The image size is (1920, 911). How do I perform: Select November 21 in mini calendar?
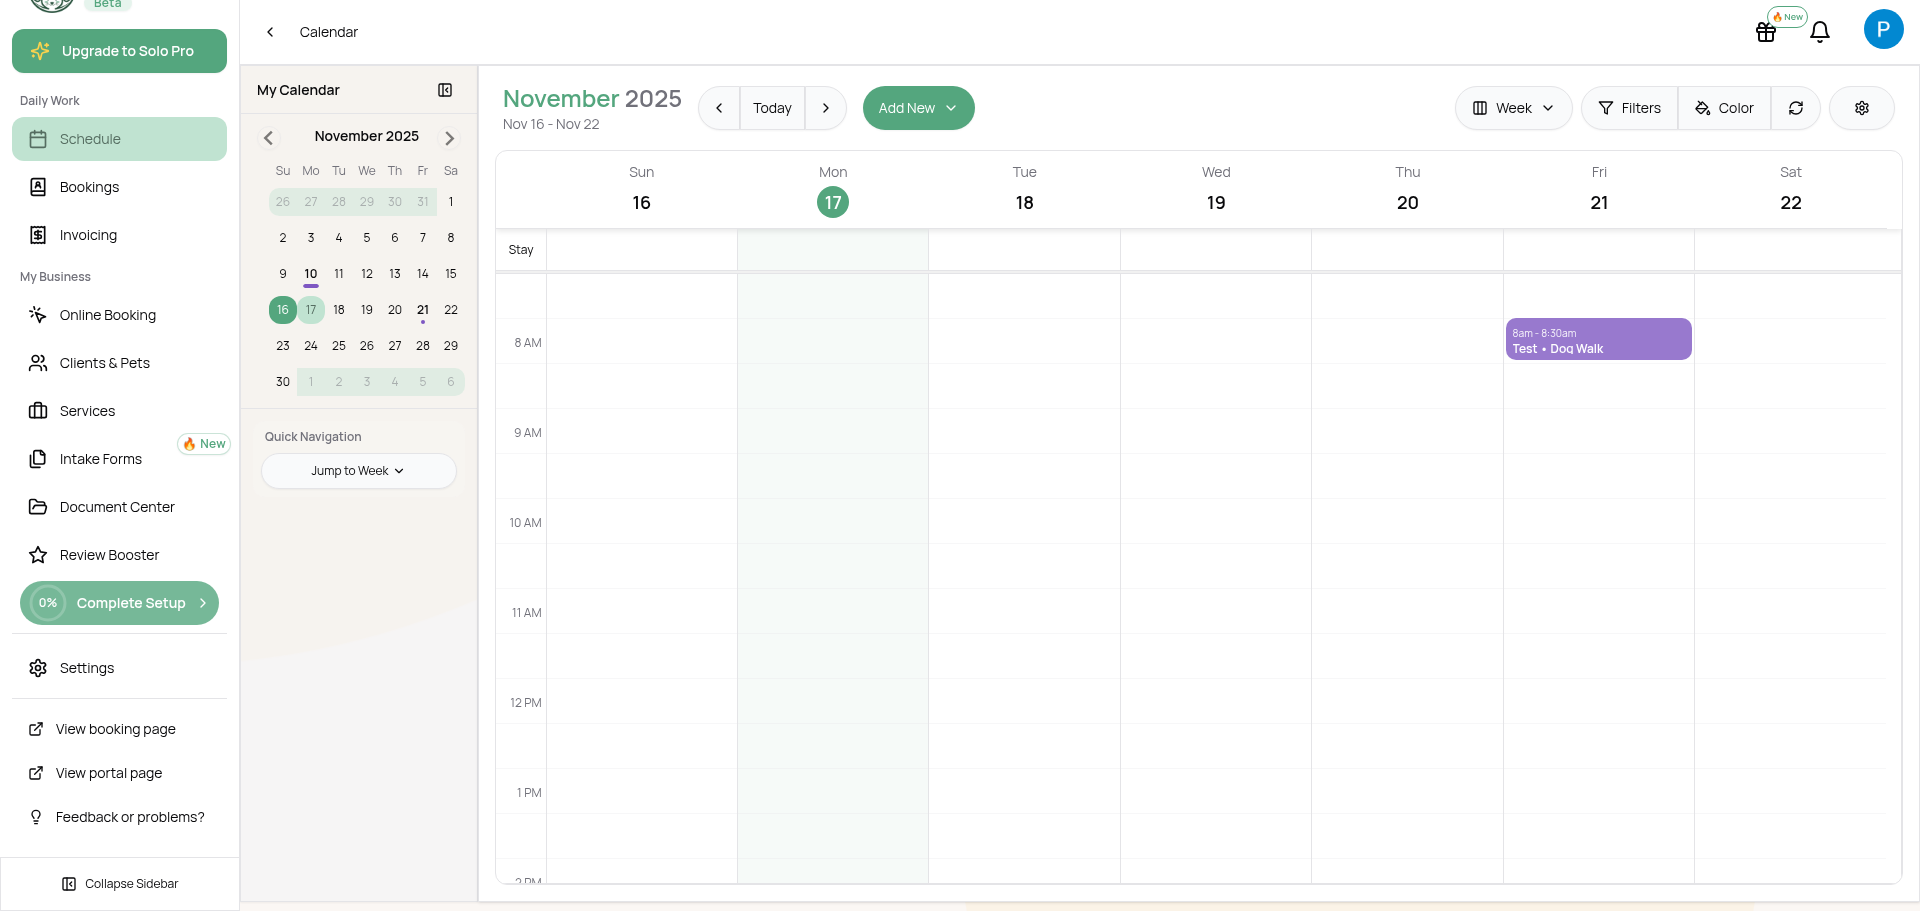[x=423, y=310]
